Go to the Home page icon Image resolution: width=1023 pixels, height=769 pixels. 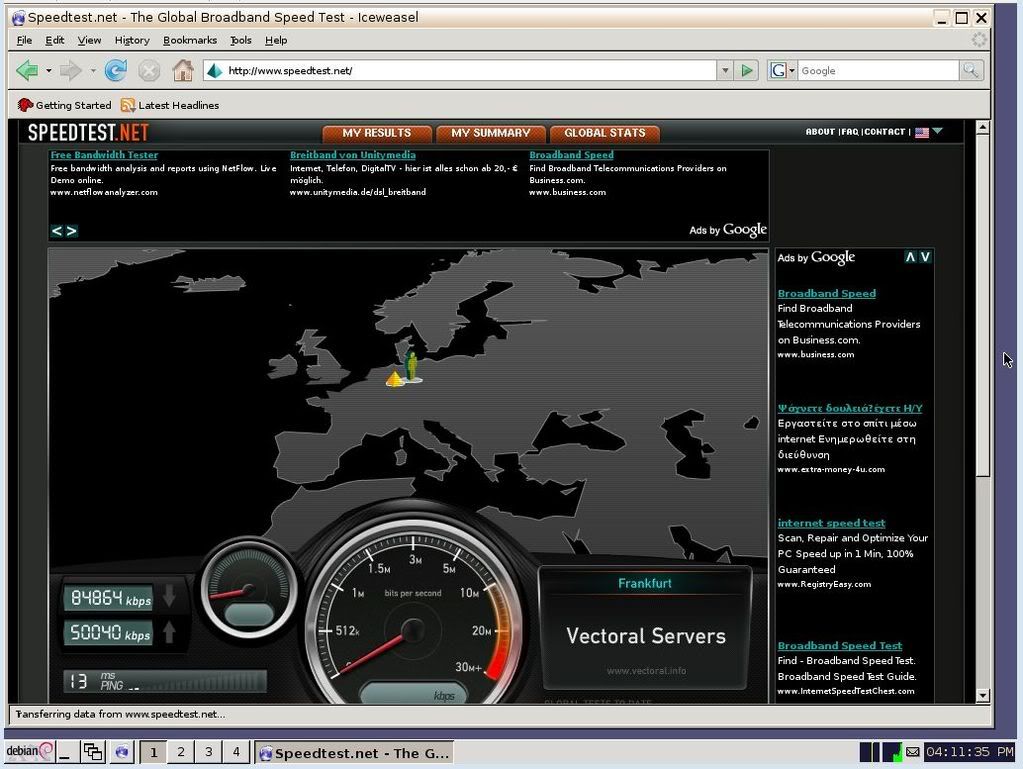[183, 70]
